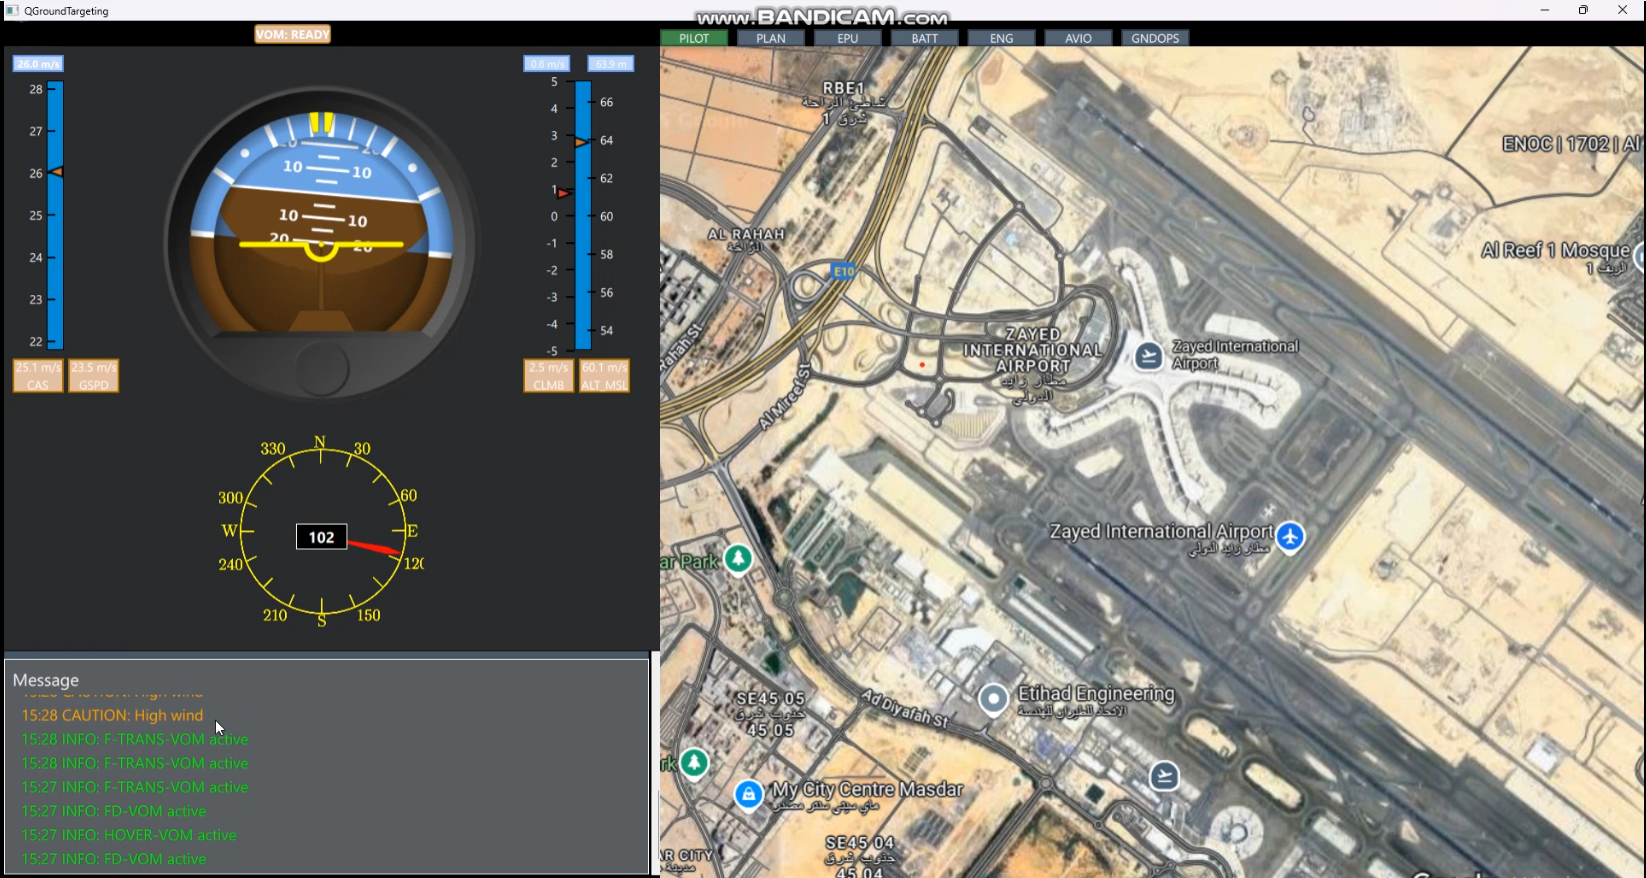1646x878 pixels.
Task: Click the Al Reef 1 Mosque map label
Action: pyautogui.click(x=1555, y=251)
